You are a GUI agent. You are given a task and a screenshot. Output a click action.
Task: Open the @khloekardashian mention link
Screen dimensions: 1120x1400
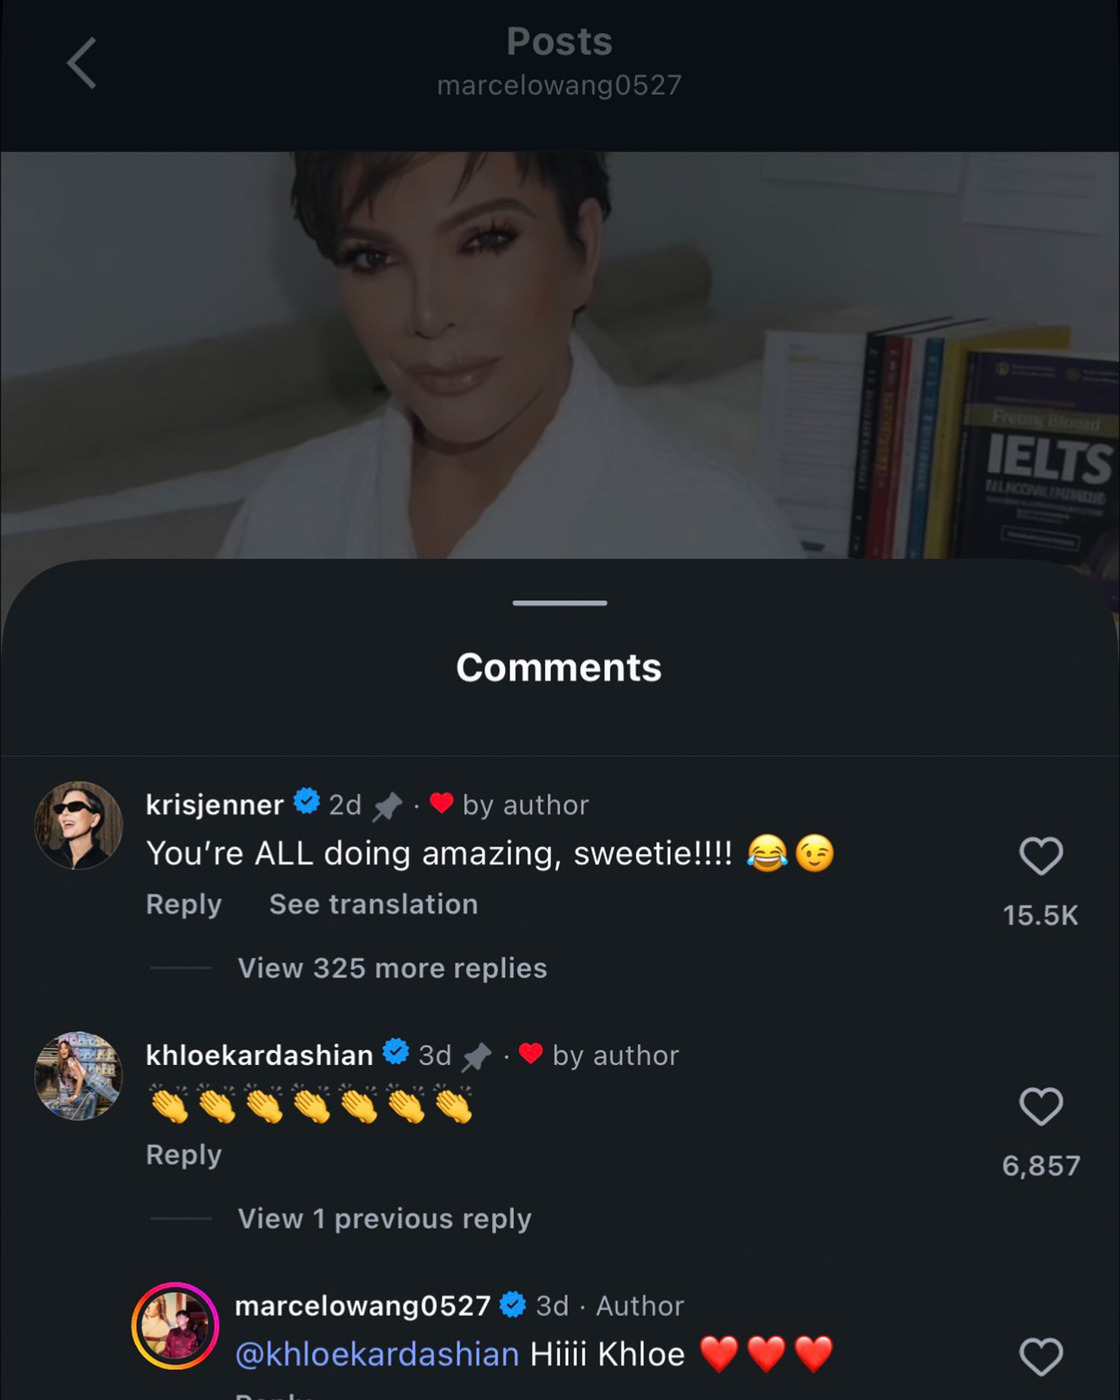[x=377, y=1354]
